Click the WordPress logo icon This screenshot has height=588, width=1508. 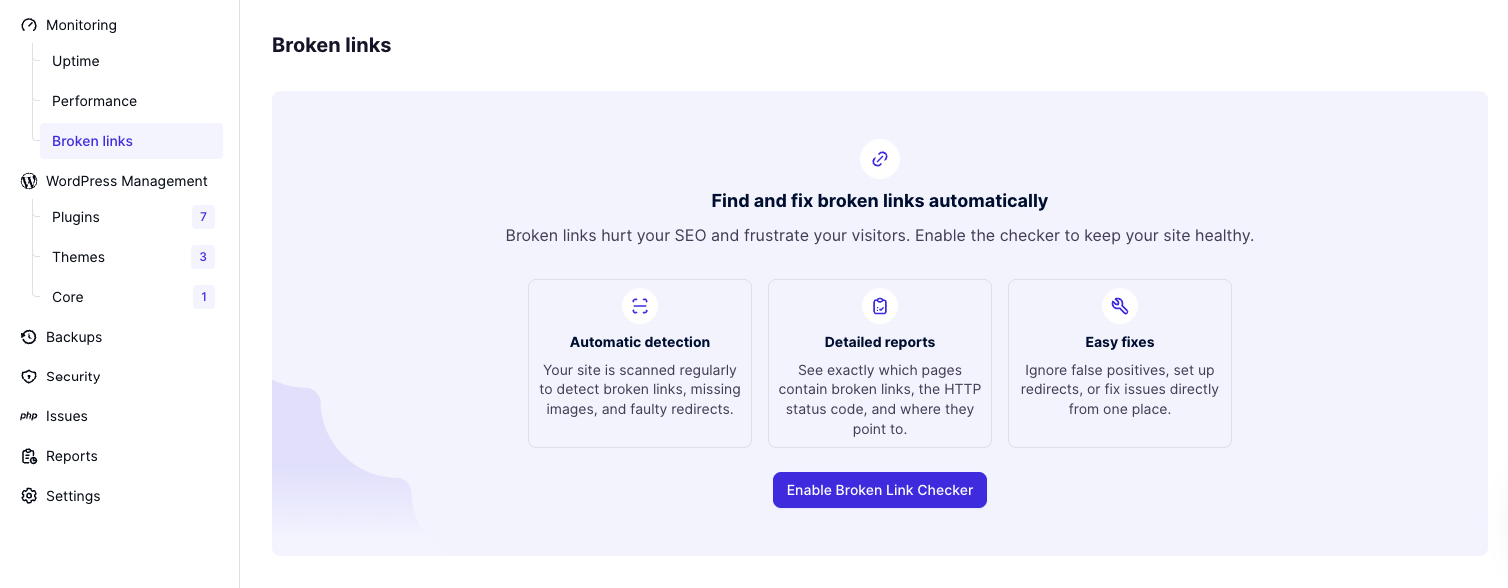point(29,181)
